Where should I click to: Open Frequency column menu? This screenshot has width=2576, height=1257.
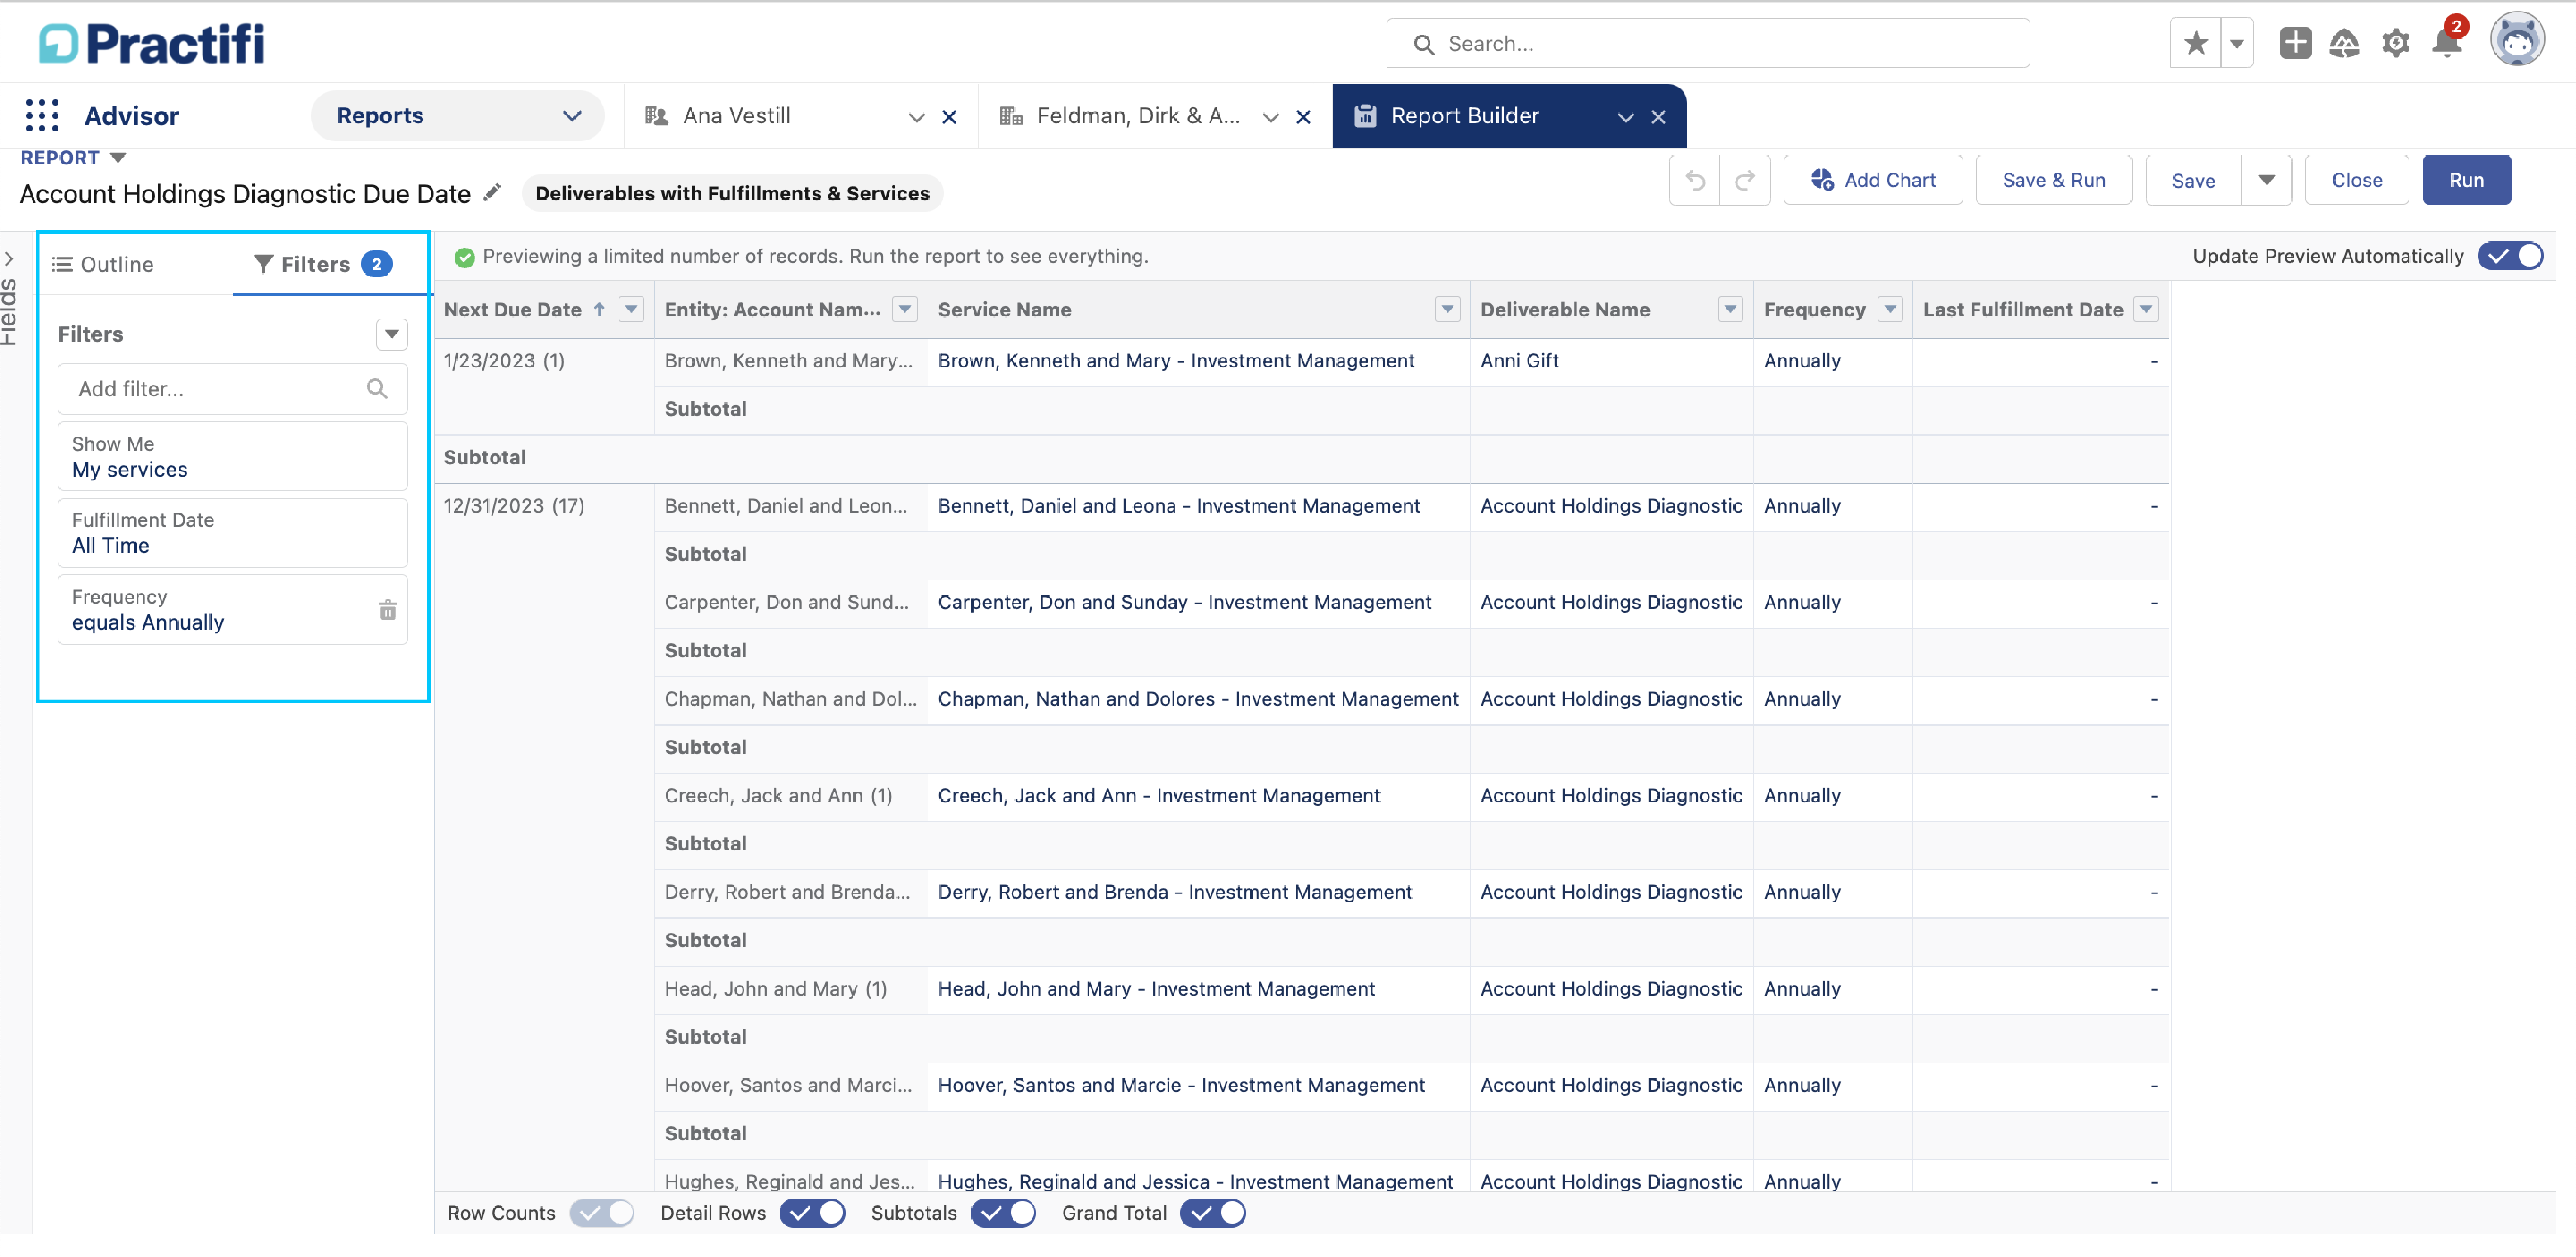pyautogui.click(x=1890, y=309)
